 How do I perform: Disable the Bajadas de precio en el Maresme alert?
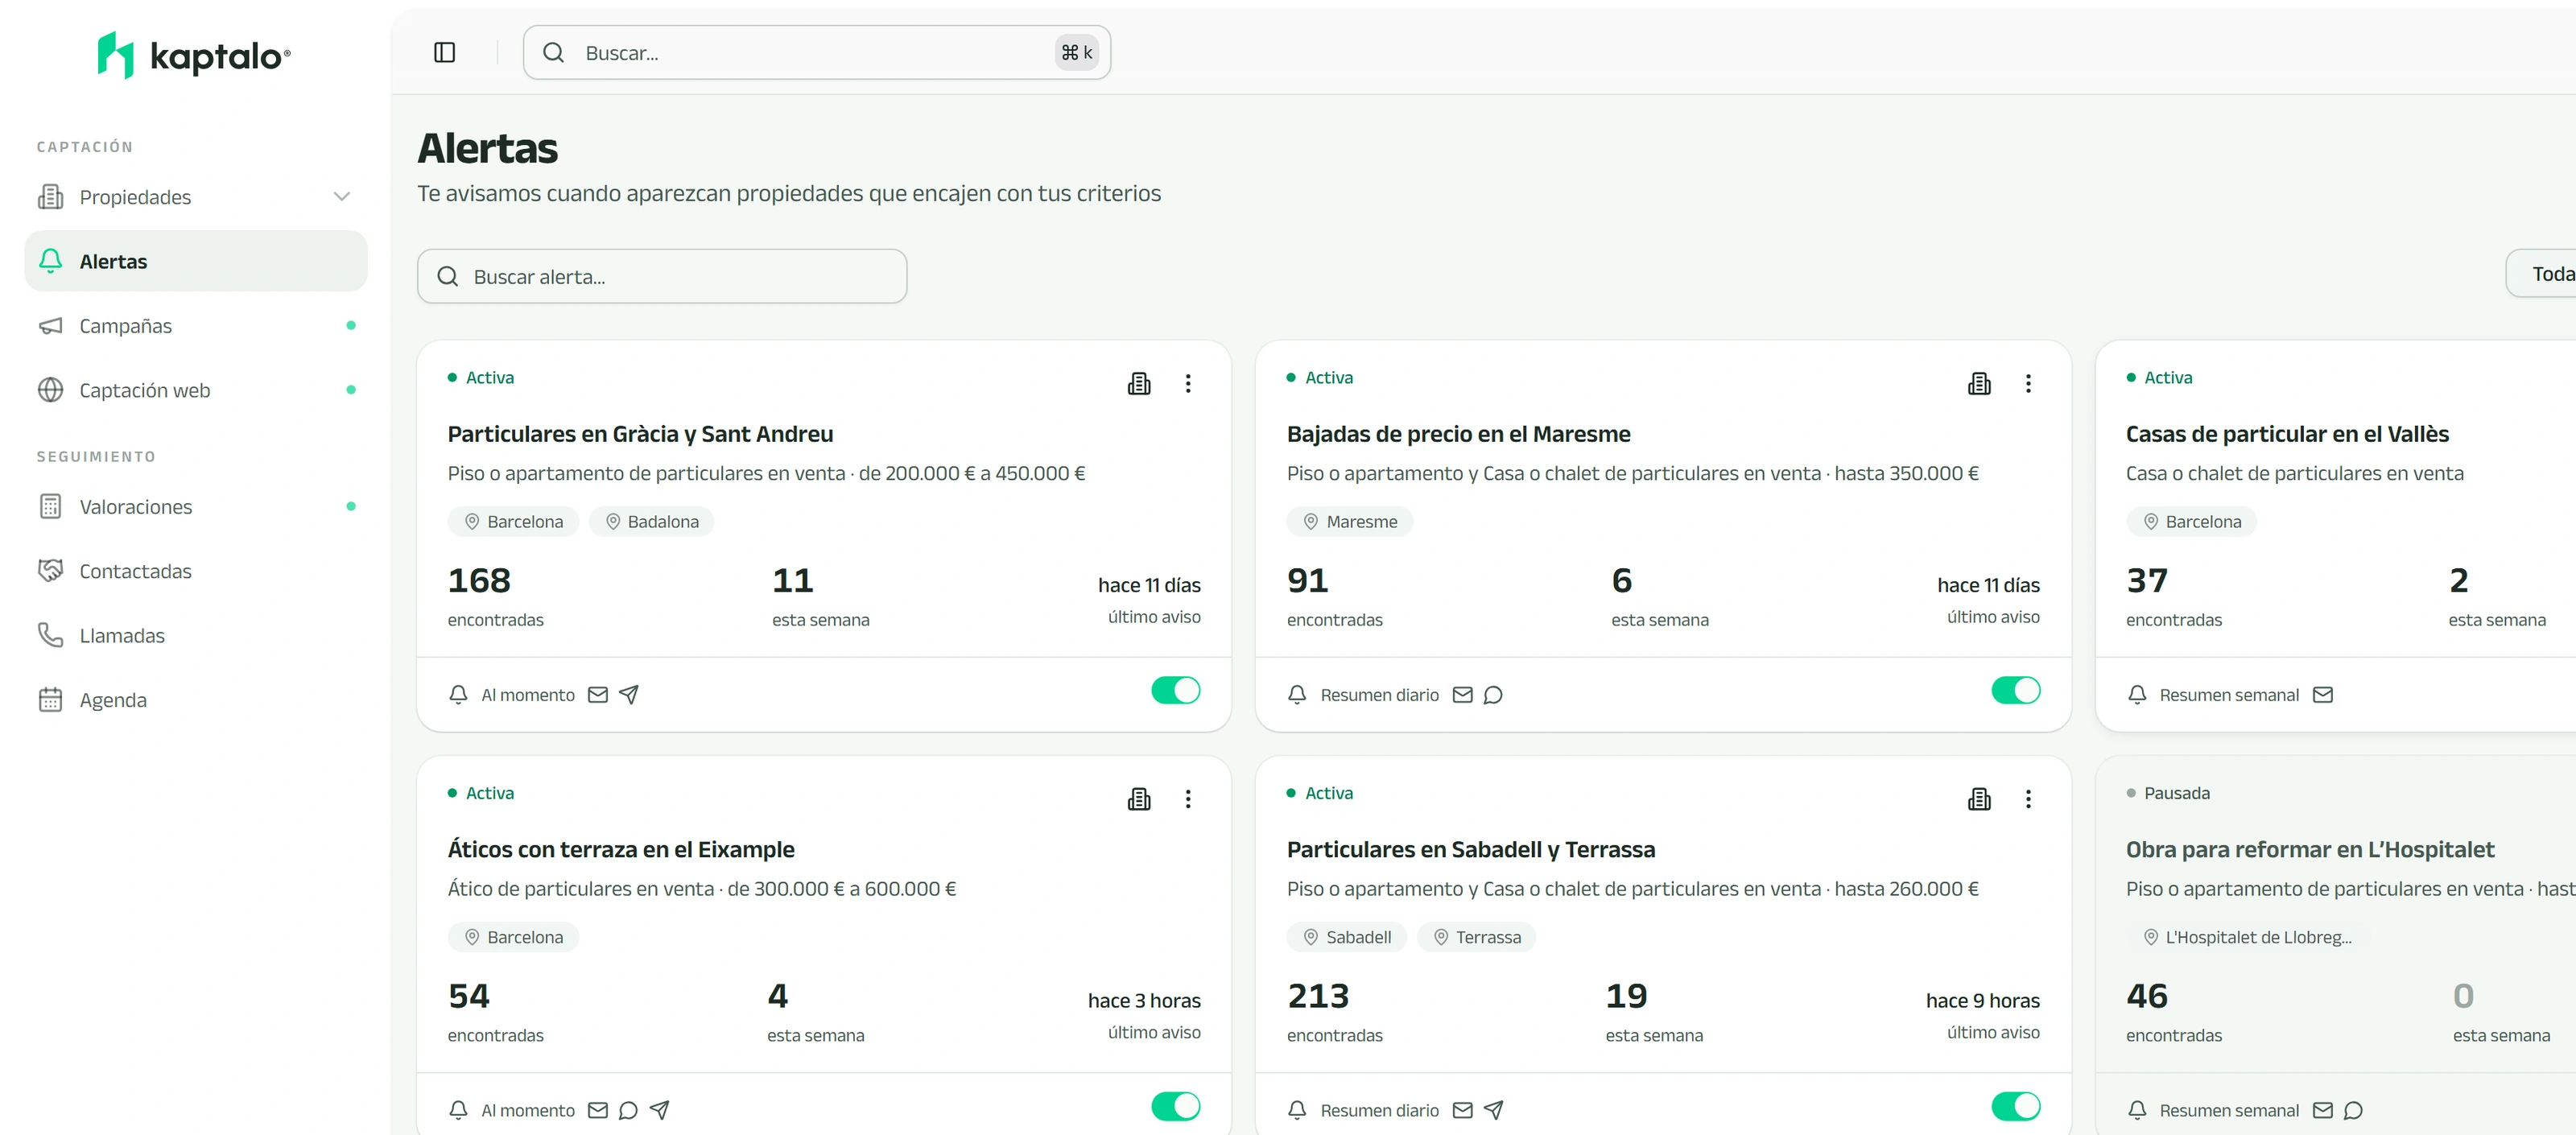point(2015,691)
